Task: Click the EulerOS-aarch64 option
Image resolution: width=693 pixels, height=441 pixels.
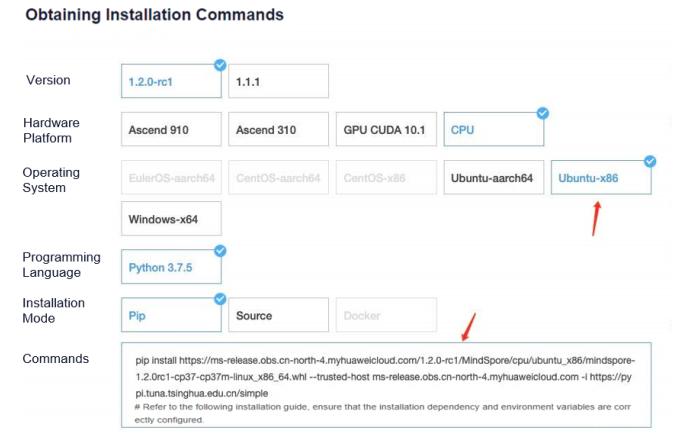Action: (x=171, y=178)
